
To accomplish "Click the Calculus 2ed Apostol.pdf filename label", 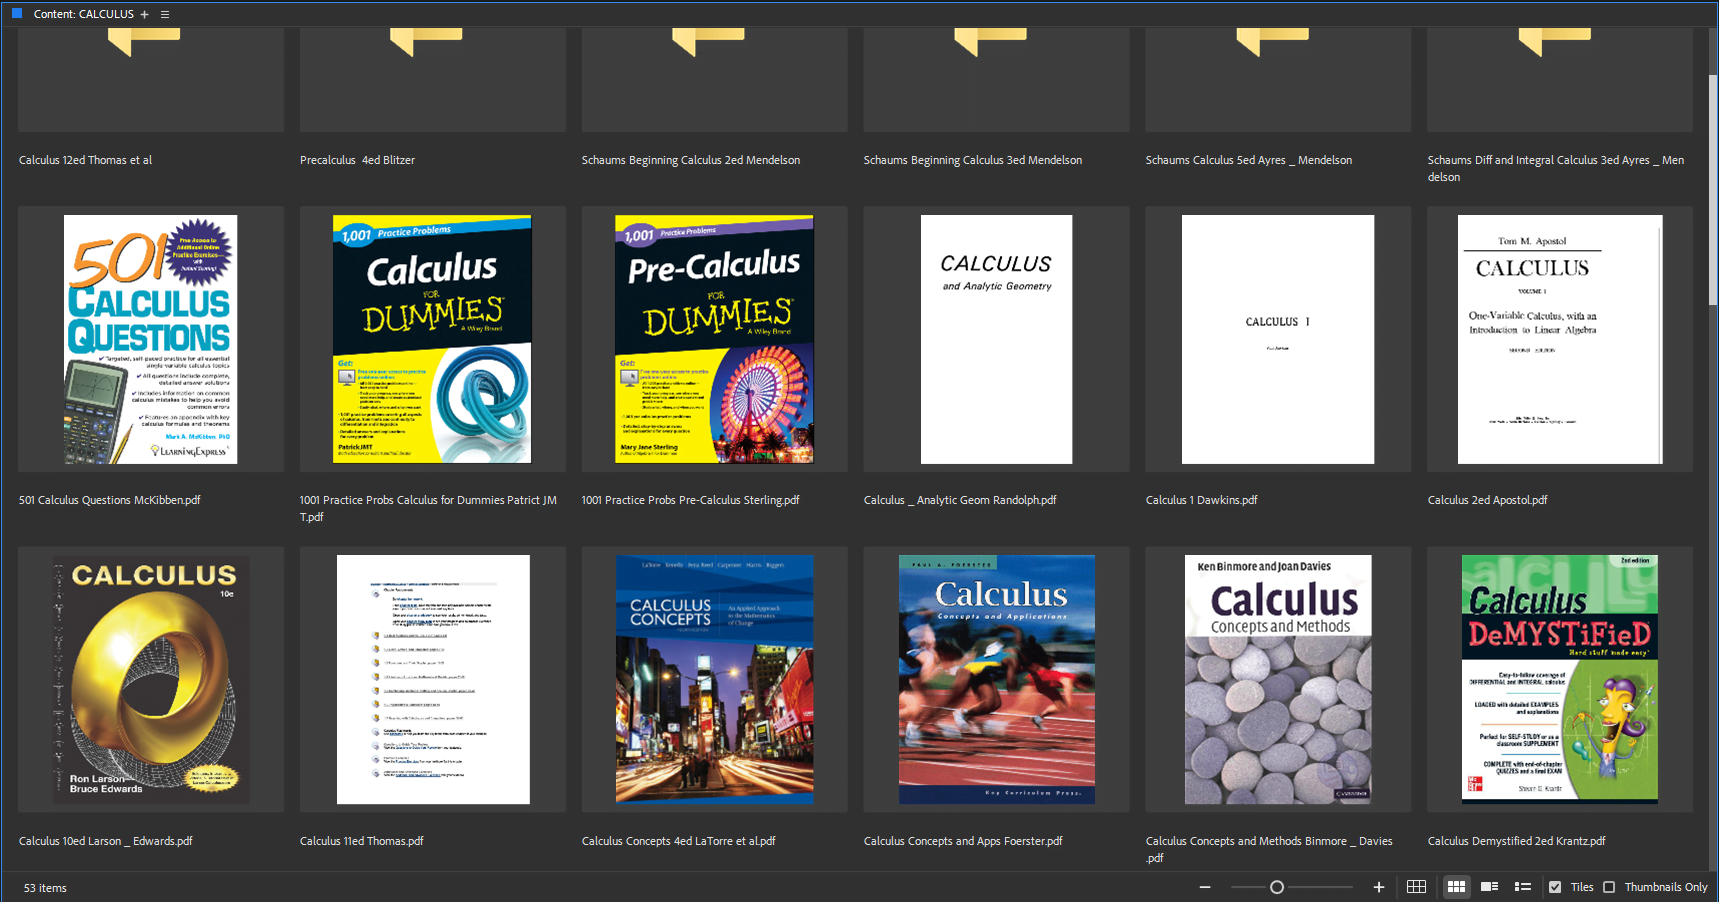I will pyautogui.click(x=1487, y=500).
